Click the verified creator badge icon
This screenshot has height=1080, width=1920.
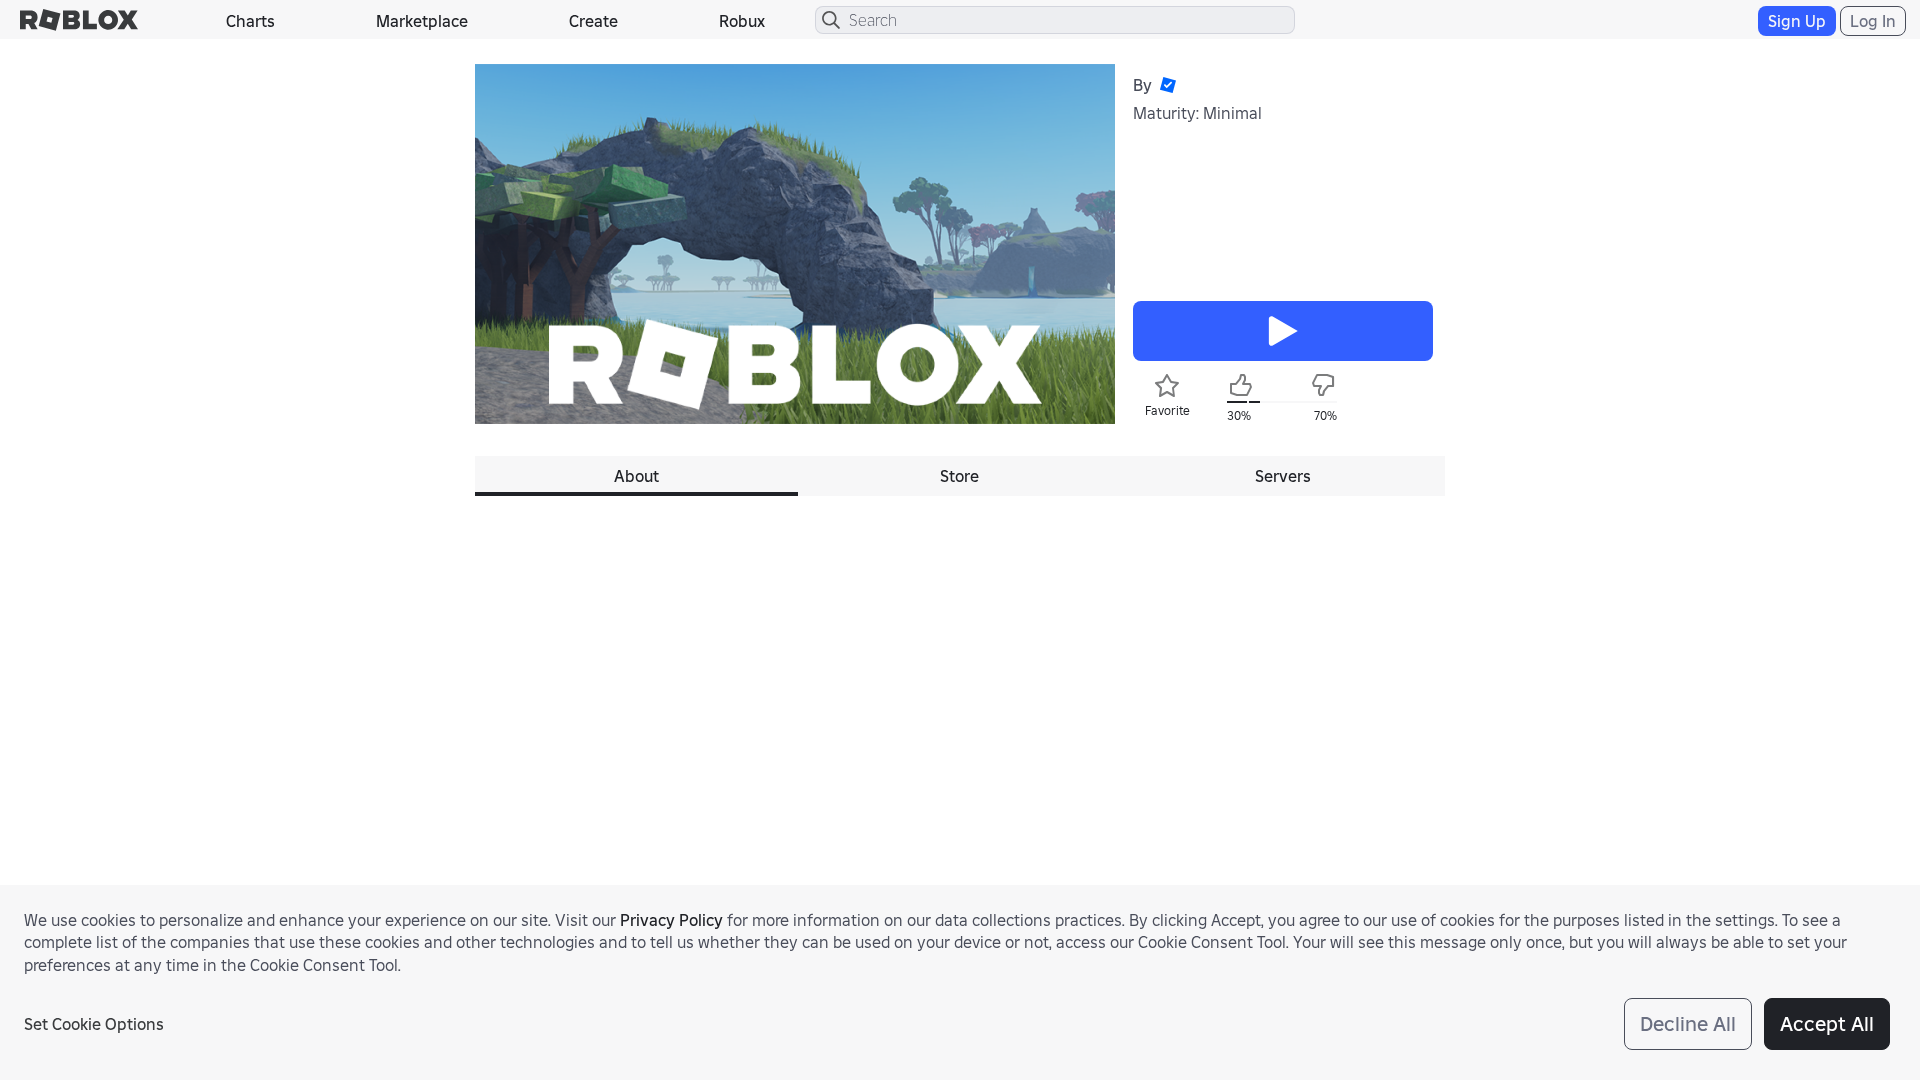tap(1169, 85)
